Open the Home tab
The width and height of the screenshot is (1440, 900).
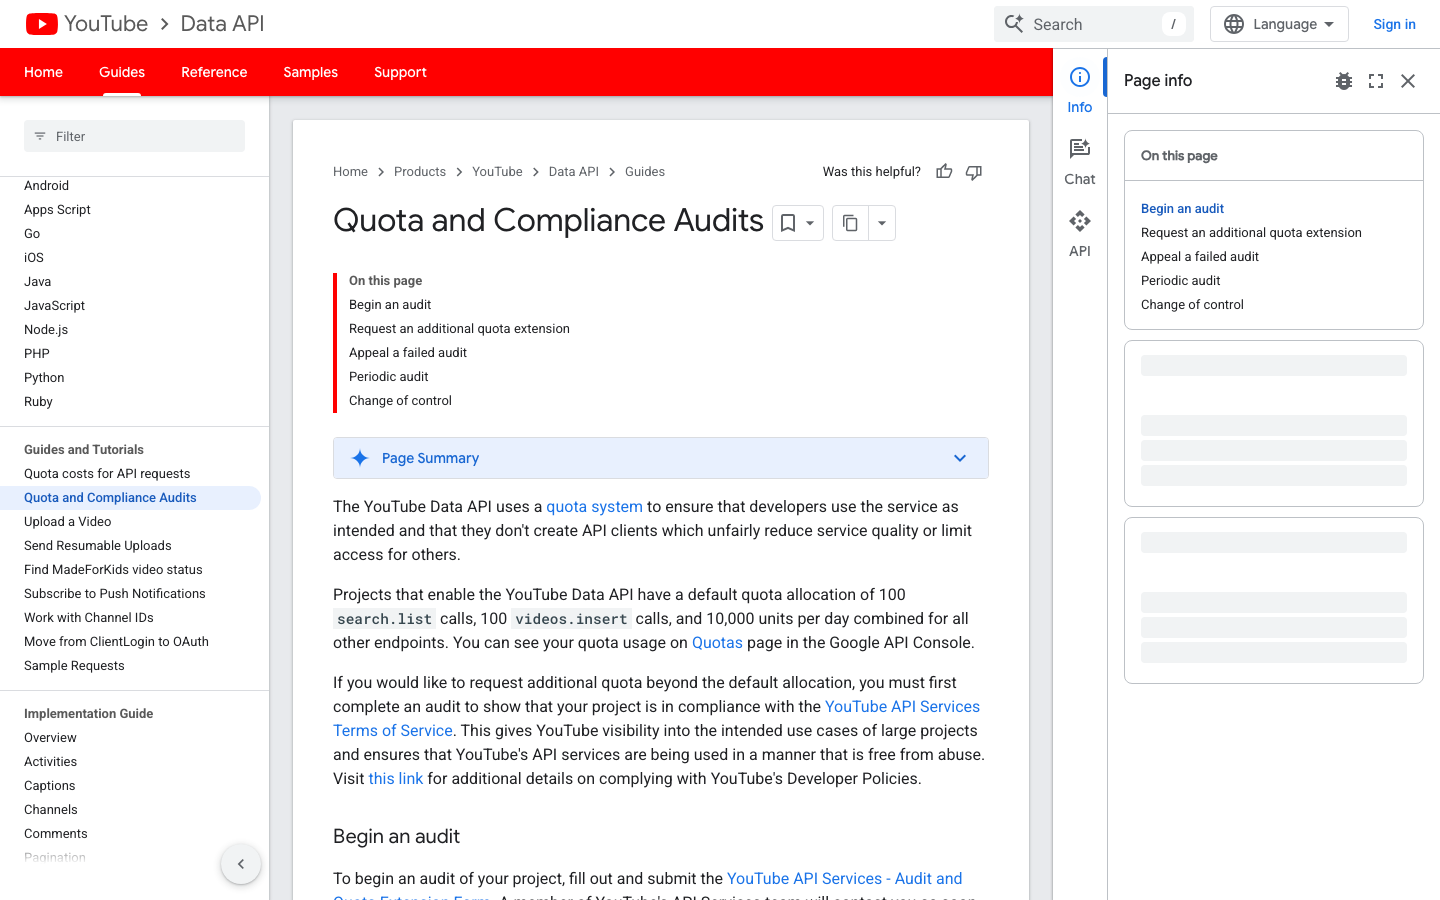[43, 72]
